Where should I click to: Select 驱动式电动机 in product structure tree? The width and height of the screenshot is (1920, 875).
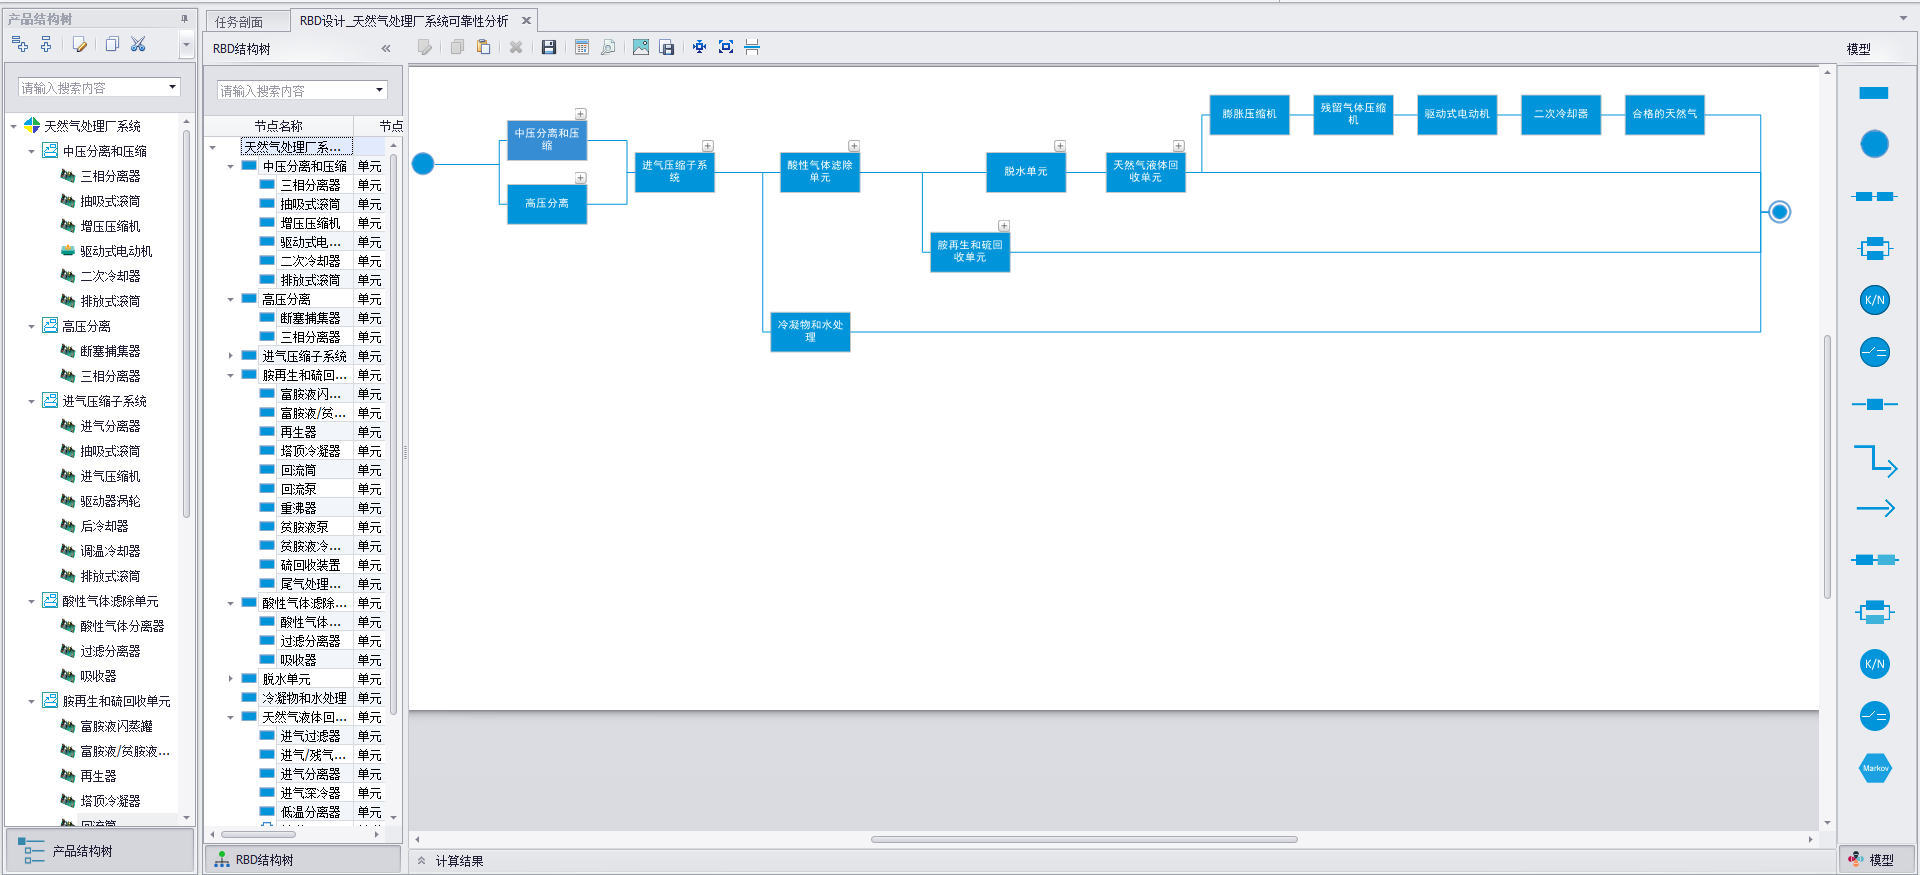point(116,251)
